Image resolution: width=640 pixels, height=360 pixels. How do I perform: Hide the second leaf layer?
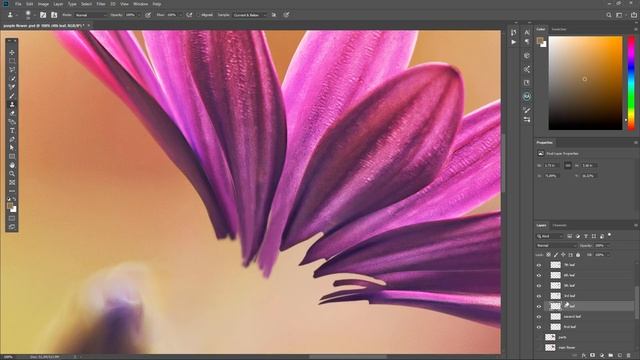pos(539,316)
